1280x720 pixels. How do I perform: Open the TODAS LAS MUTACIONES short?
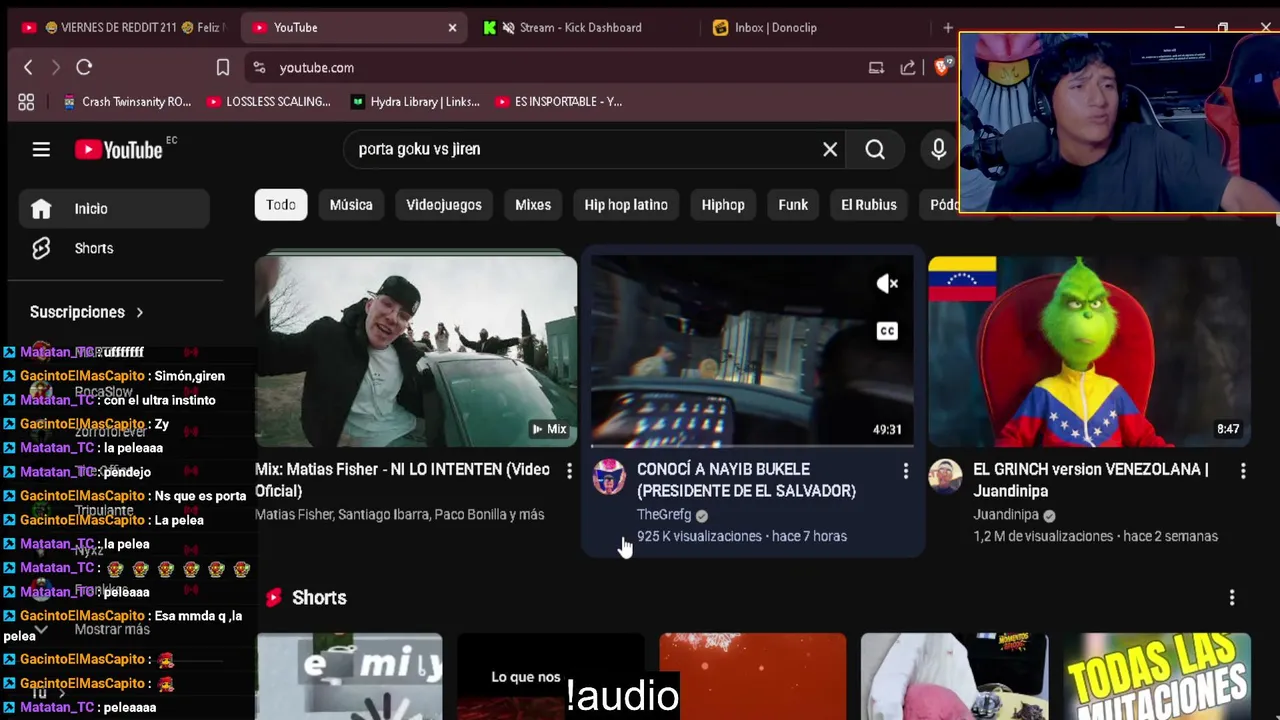[x=1157, y=676]
